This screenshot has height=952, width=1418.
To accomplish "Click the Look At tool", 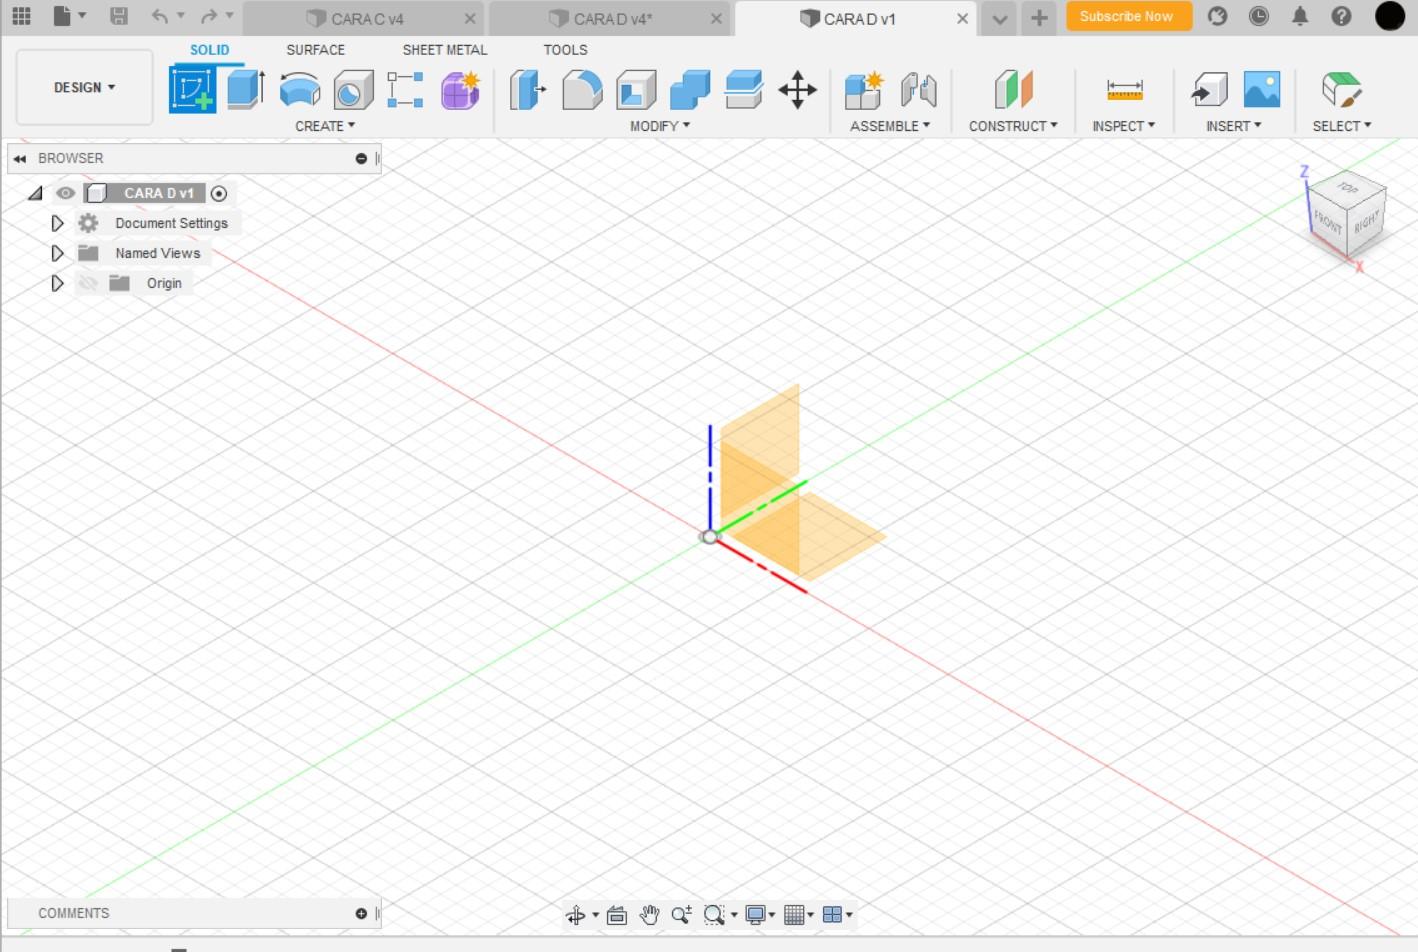I will point(617,915).
